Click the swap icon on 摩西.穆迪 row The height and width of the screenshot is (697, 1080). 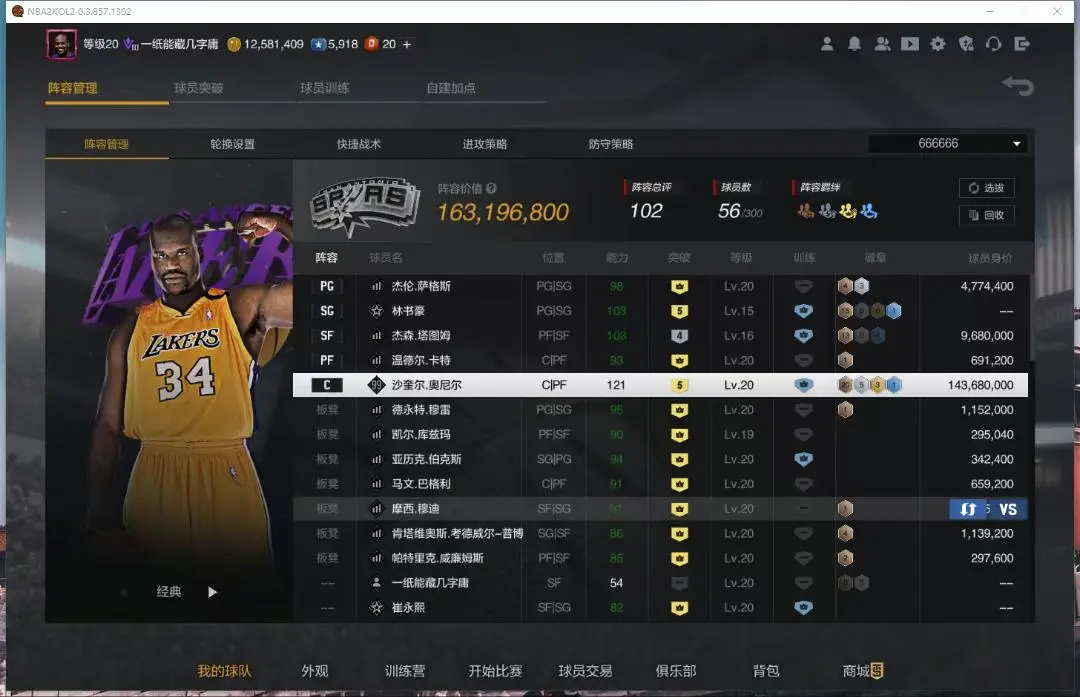coord(967,509)
